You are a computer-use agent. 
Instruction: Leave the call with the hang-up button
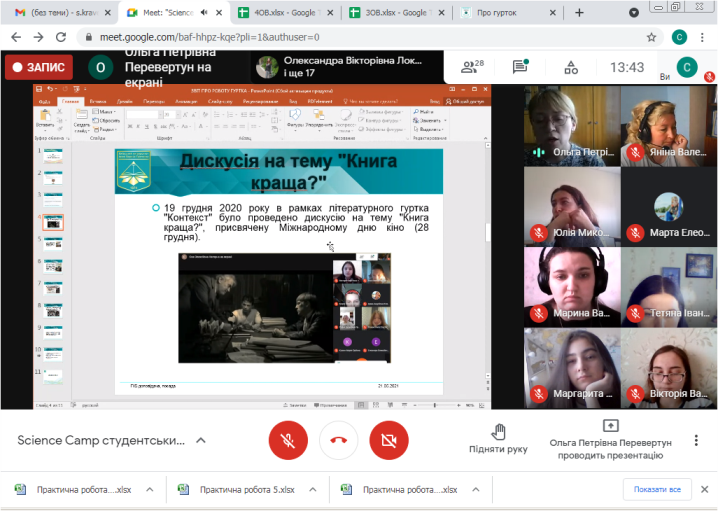click(338, 440)
